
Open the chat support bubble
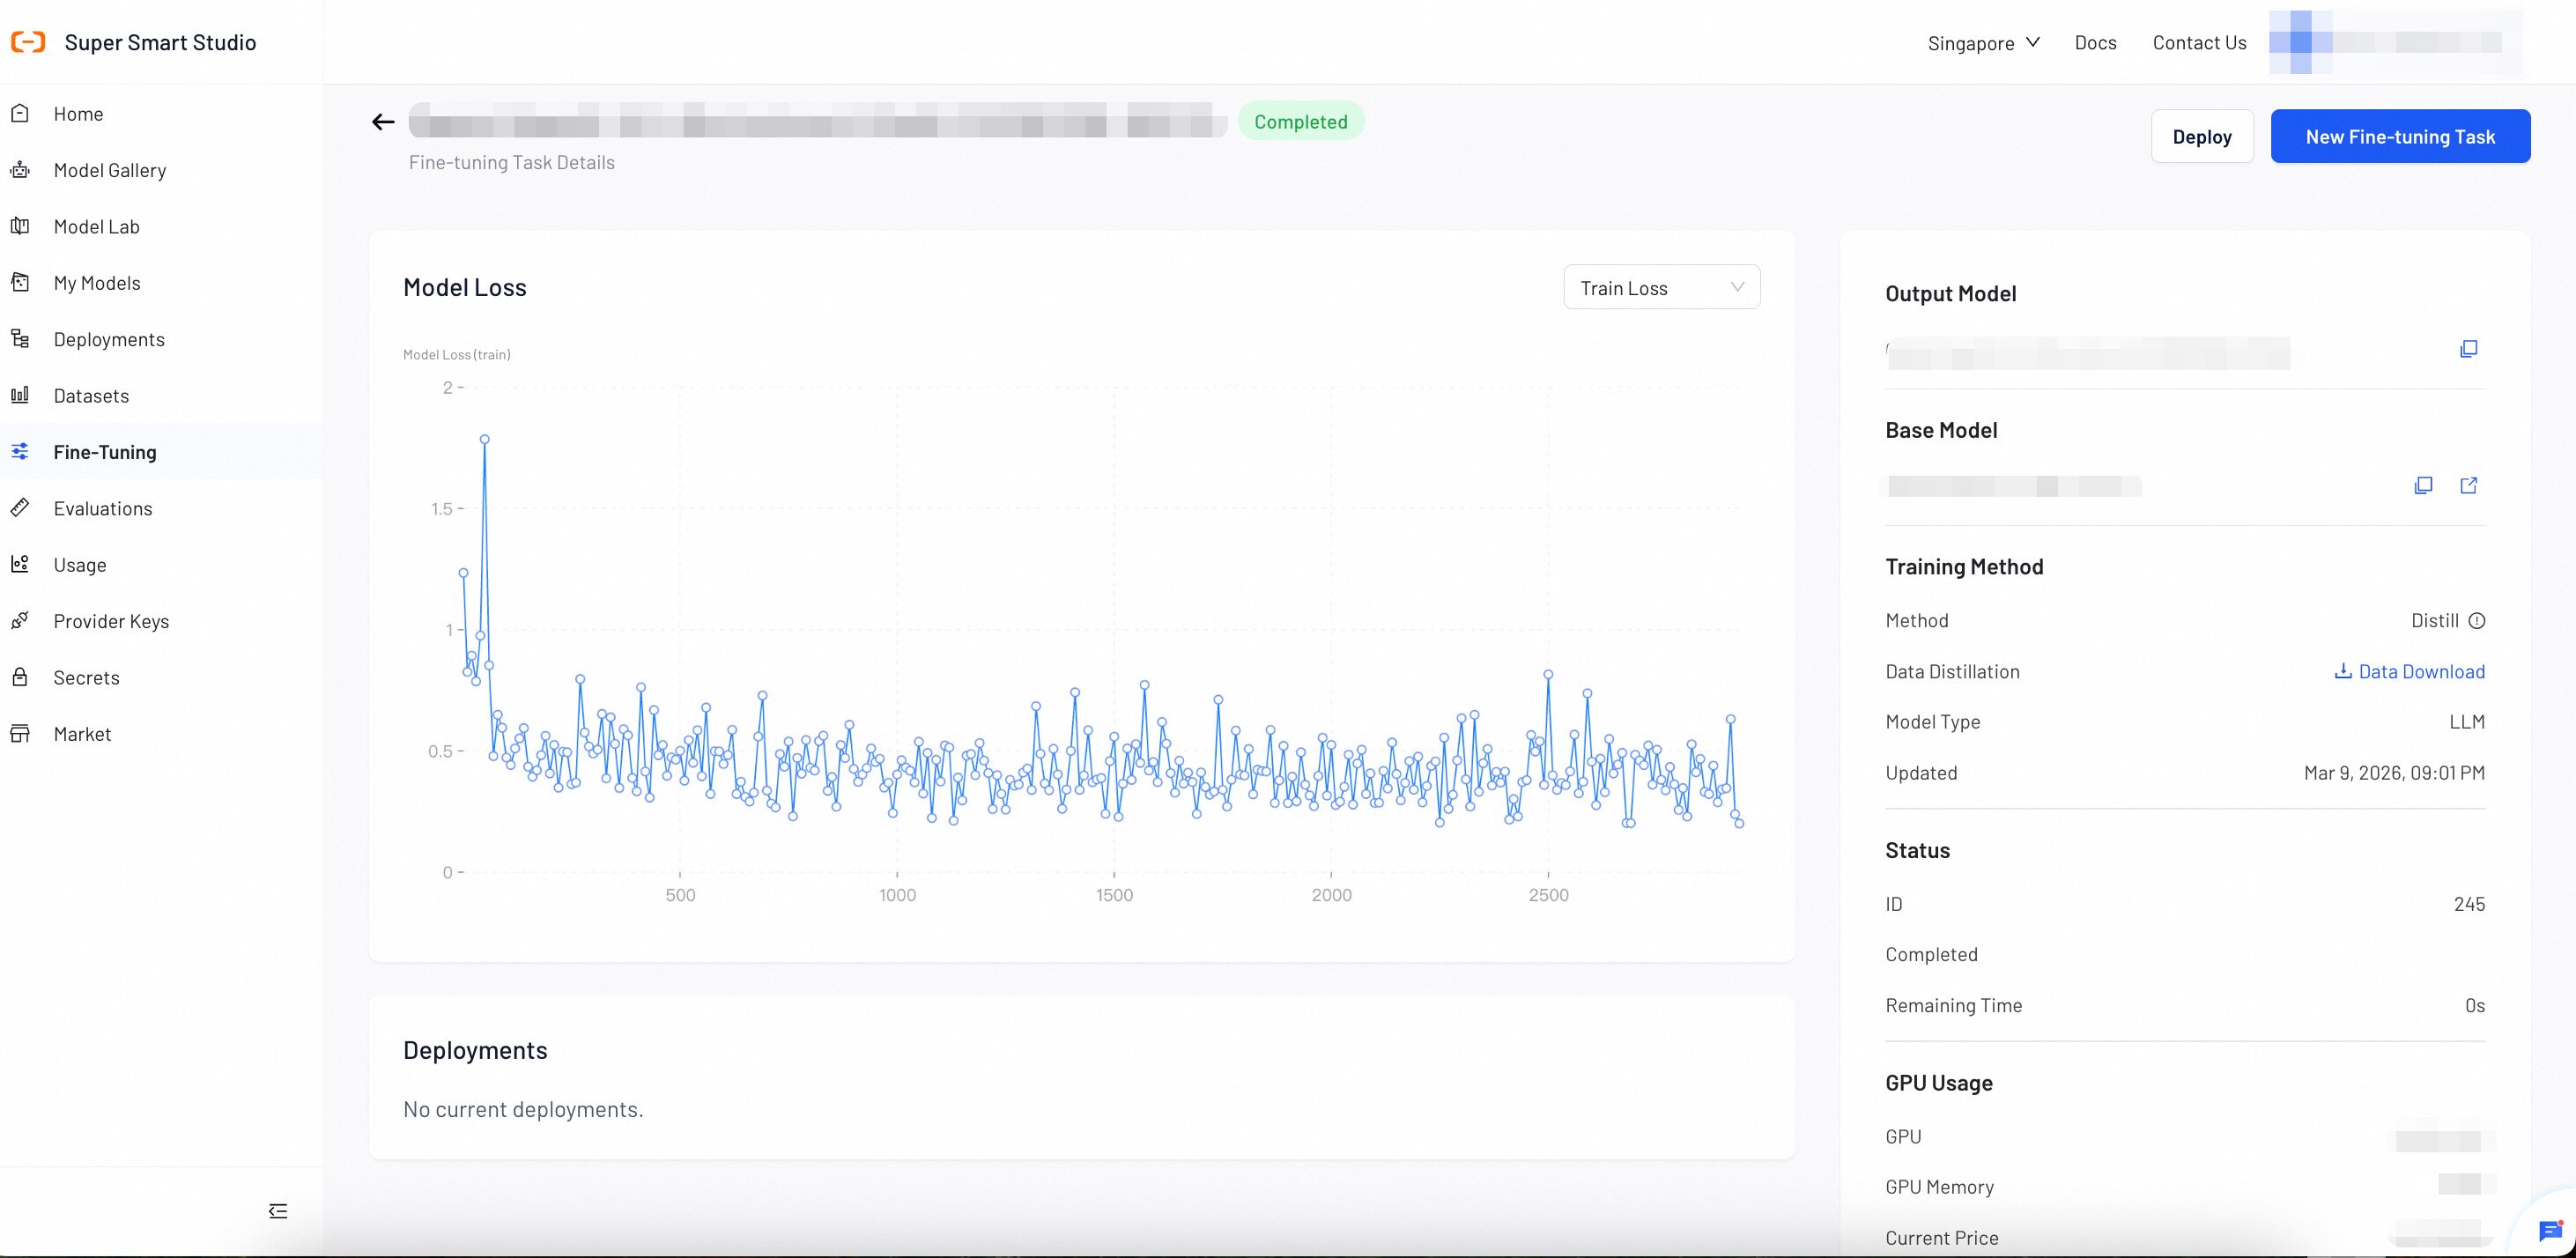(2551, 1231)
